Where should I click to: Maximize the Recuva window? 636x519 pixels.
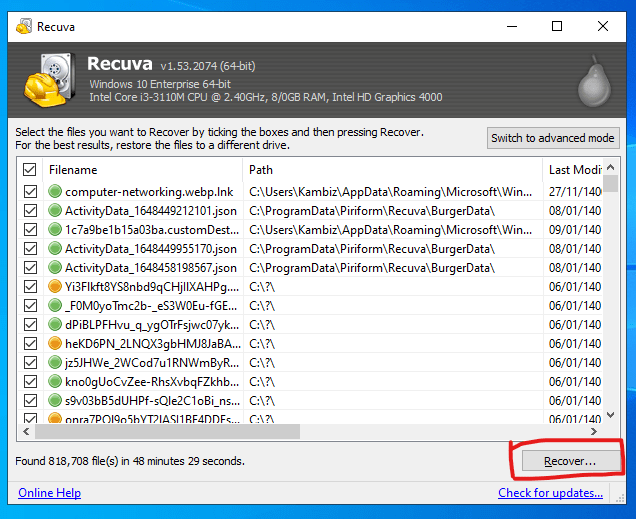[557, 26]
